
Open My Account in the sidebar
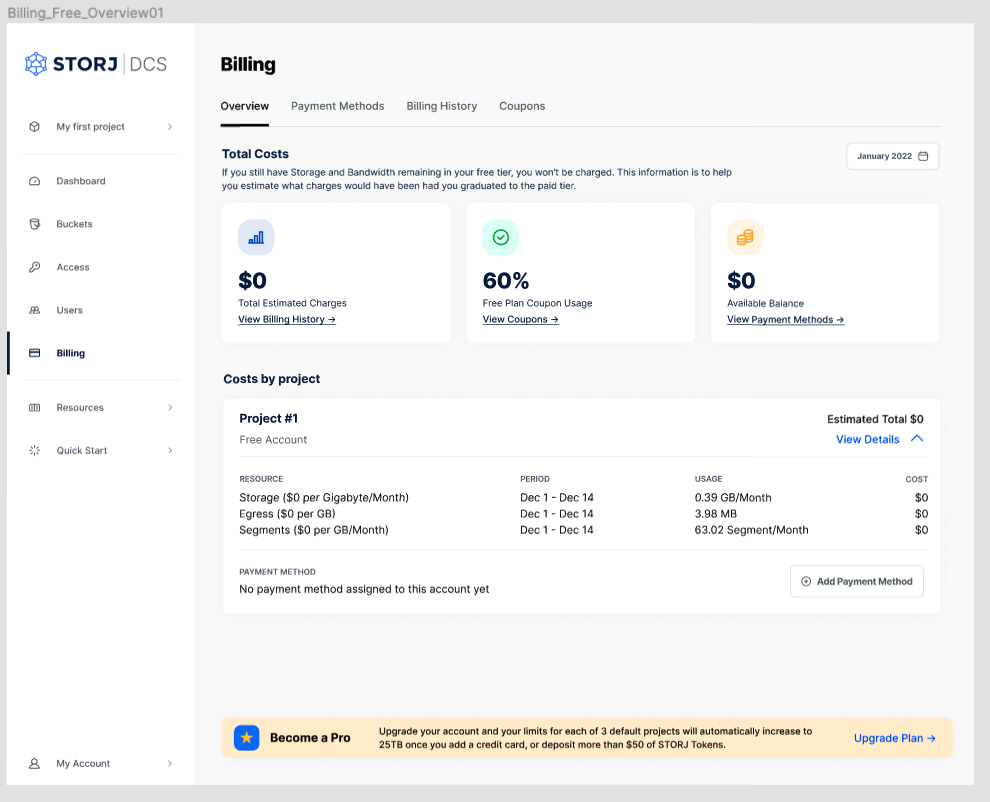[83, 763]
